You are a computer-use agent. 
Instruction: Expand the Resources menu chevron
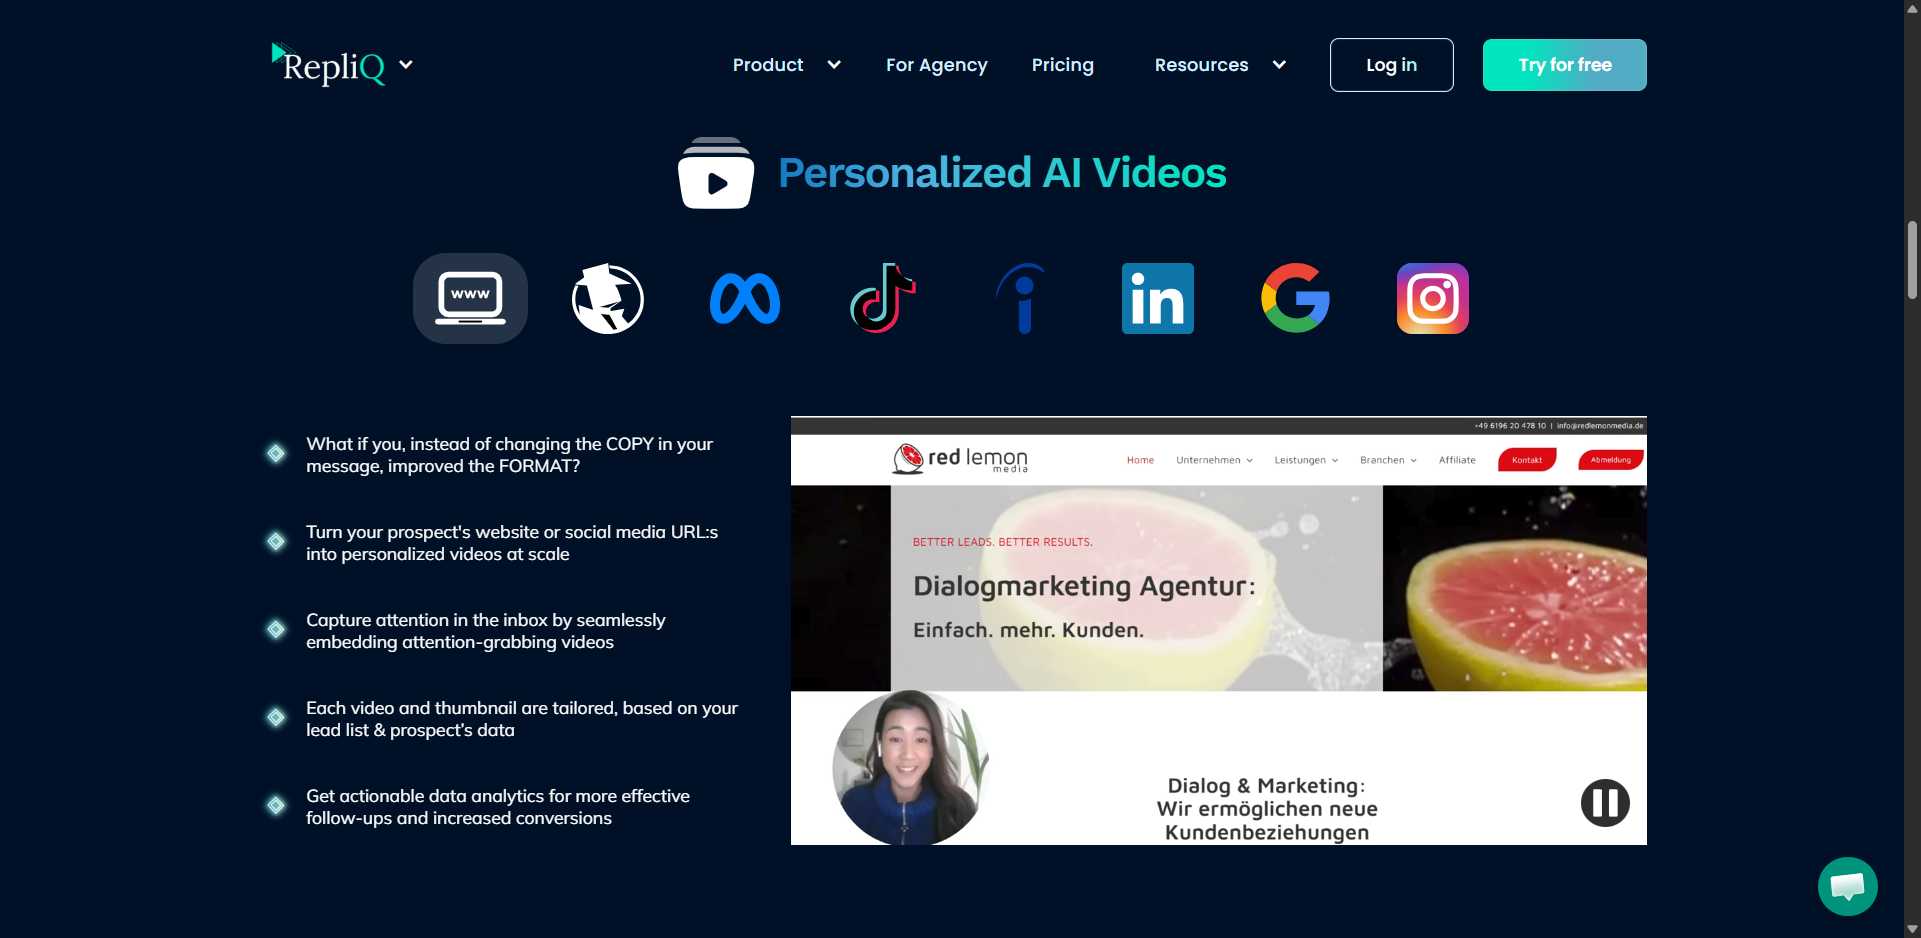1279,65
